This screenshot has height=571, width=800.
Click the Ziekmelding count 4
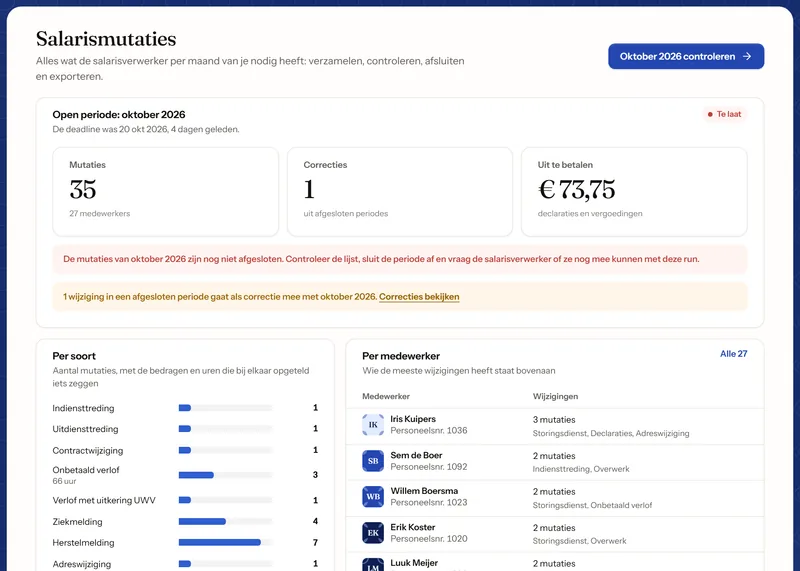pos(315,522)
